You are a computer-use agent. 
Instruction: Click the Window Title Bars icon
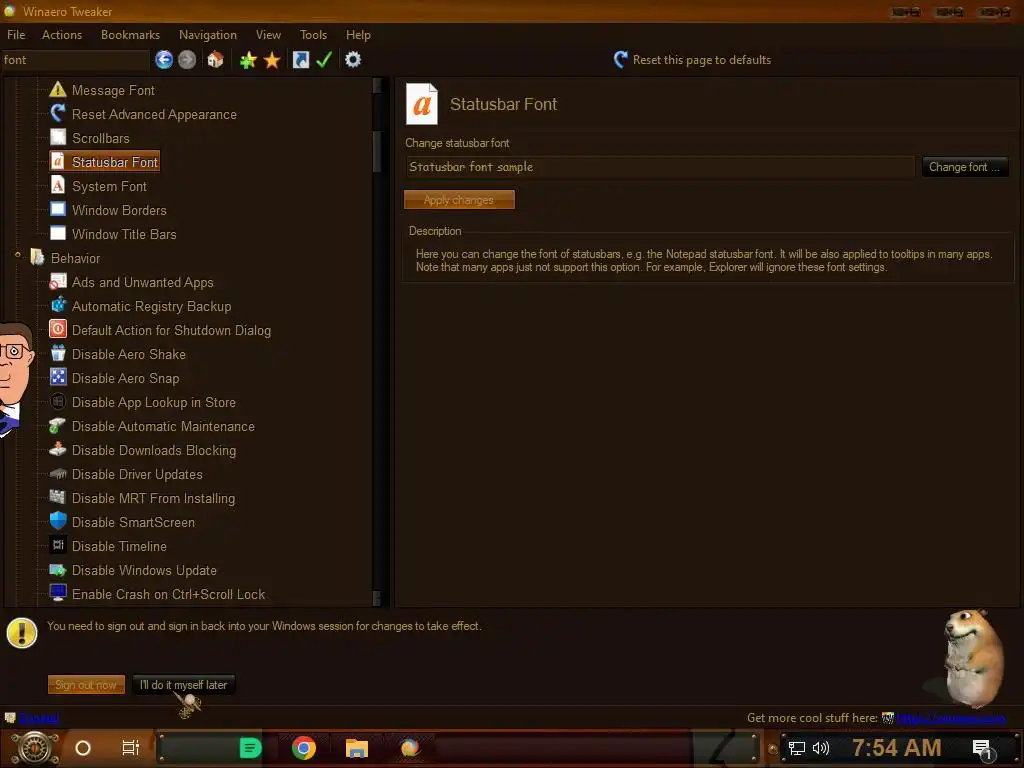click(x=58, y=233)
